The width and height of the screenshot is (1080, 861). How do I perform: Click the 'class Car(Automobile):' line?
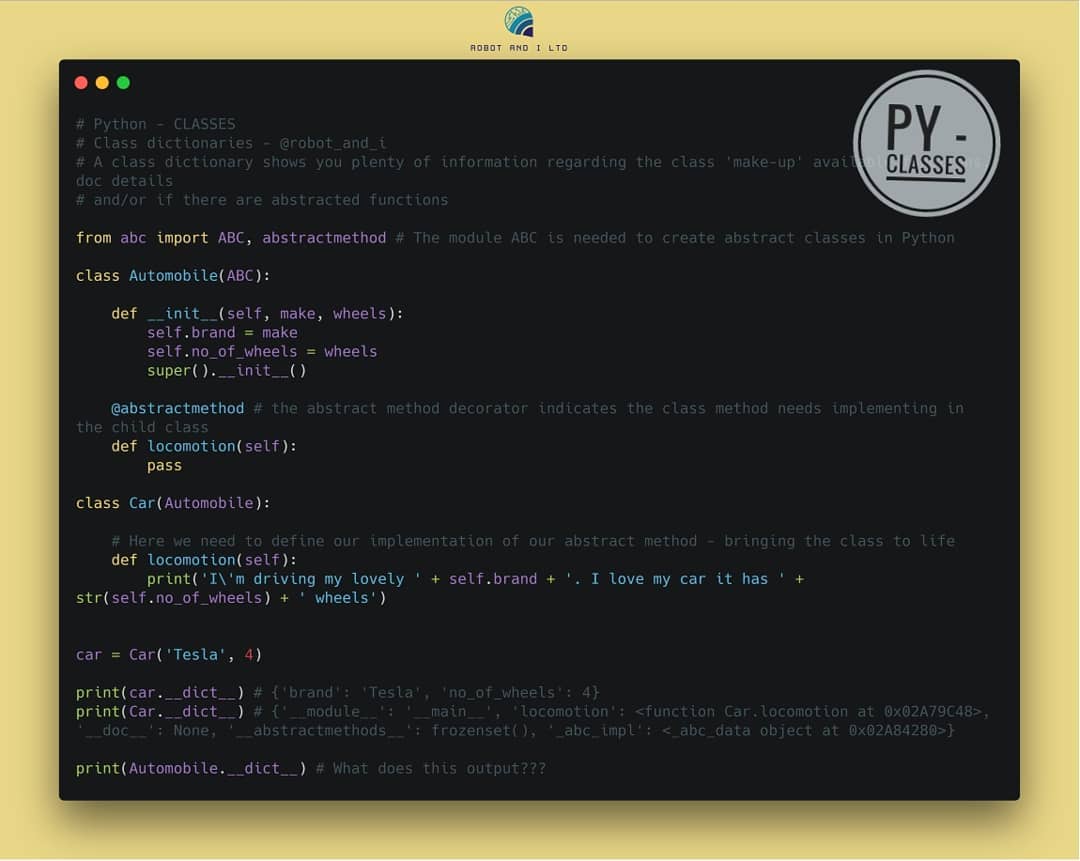point(173,503)
